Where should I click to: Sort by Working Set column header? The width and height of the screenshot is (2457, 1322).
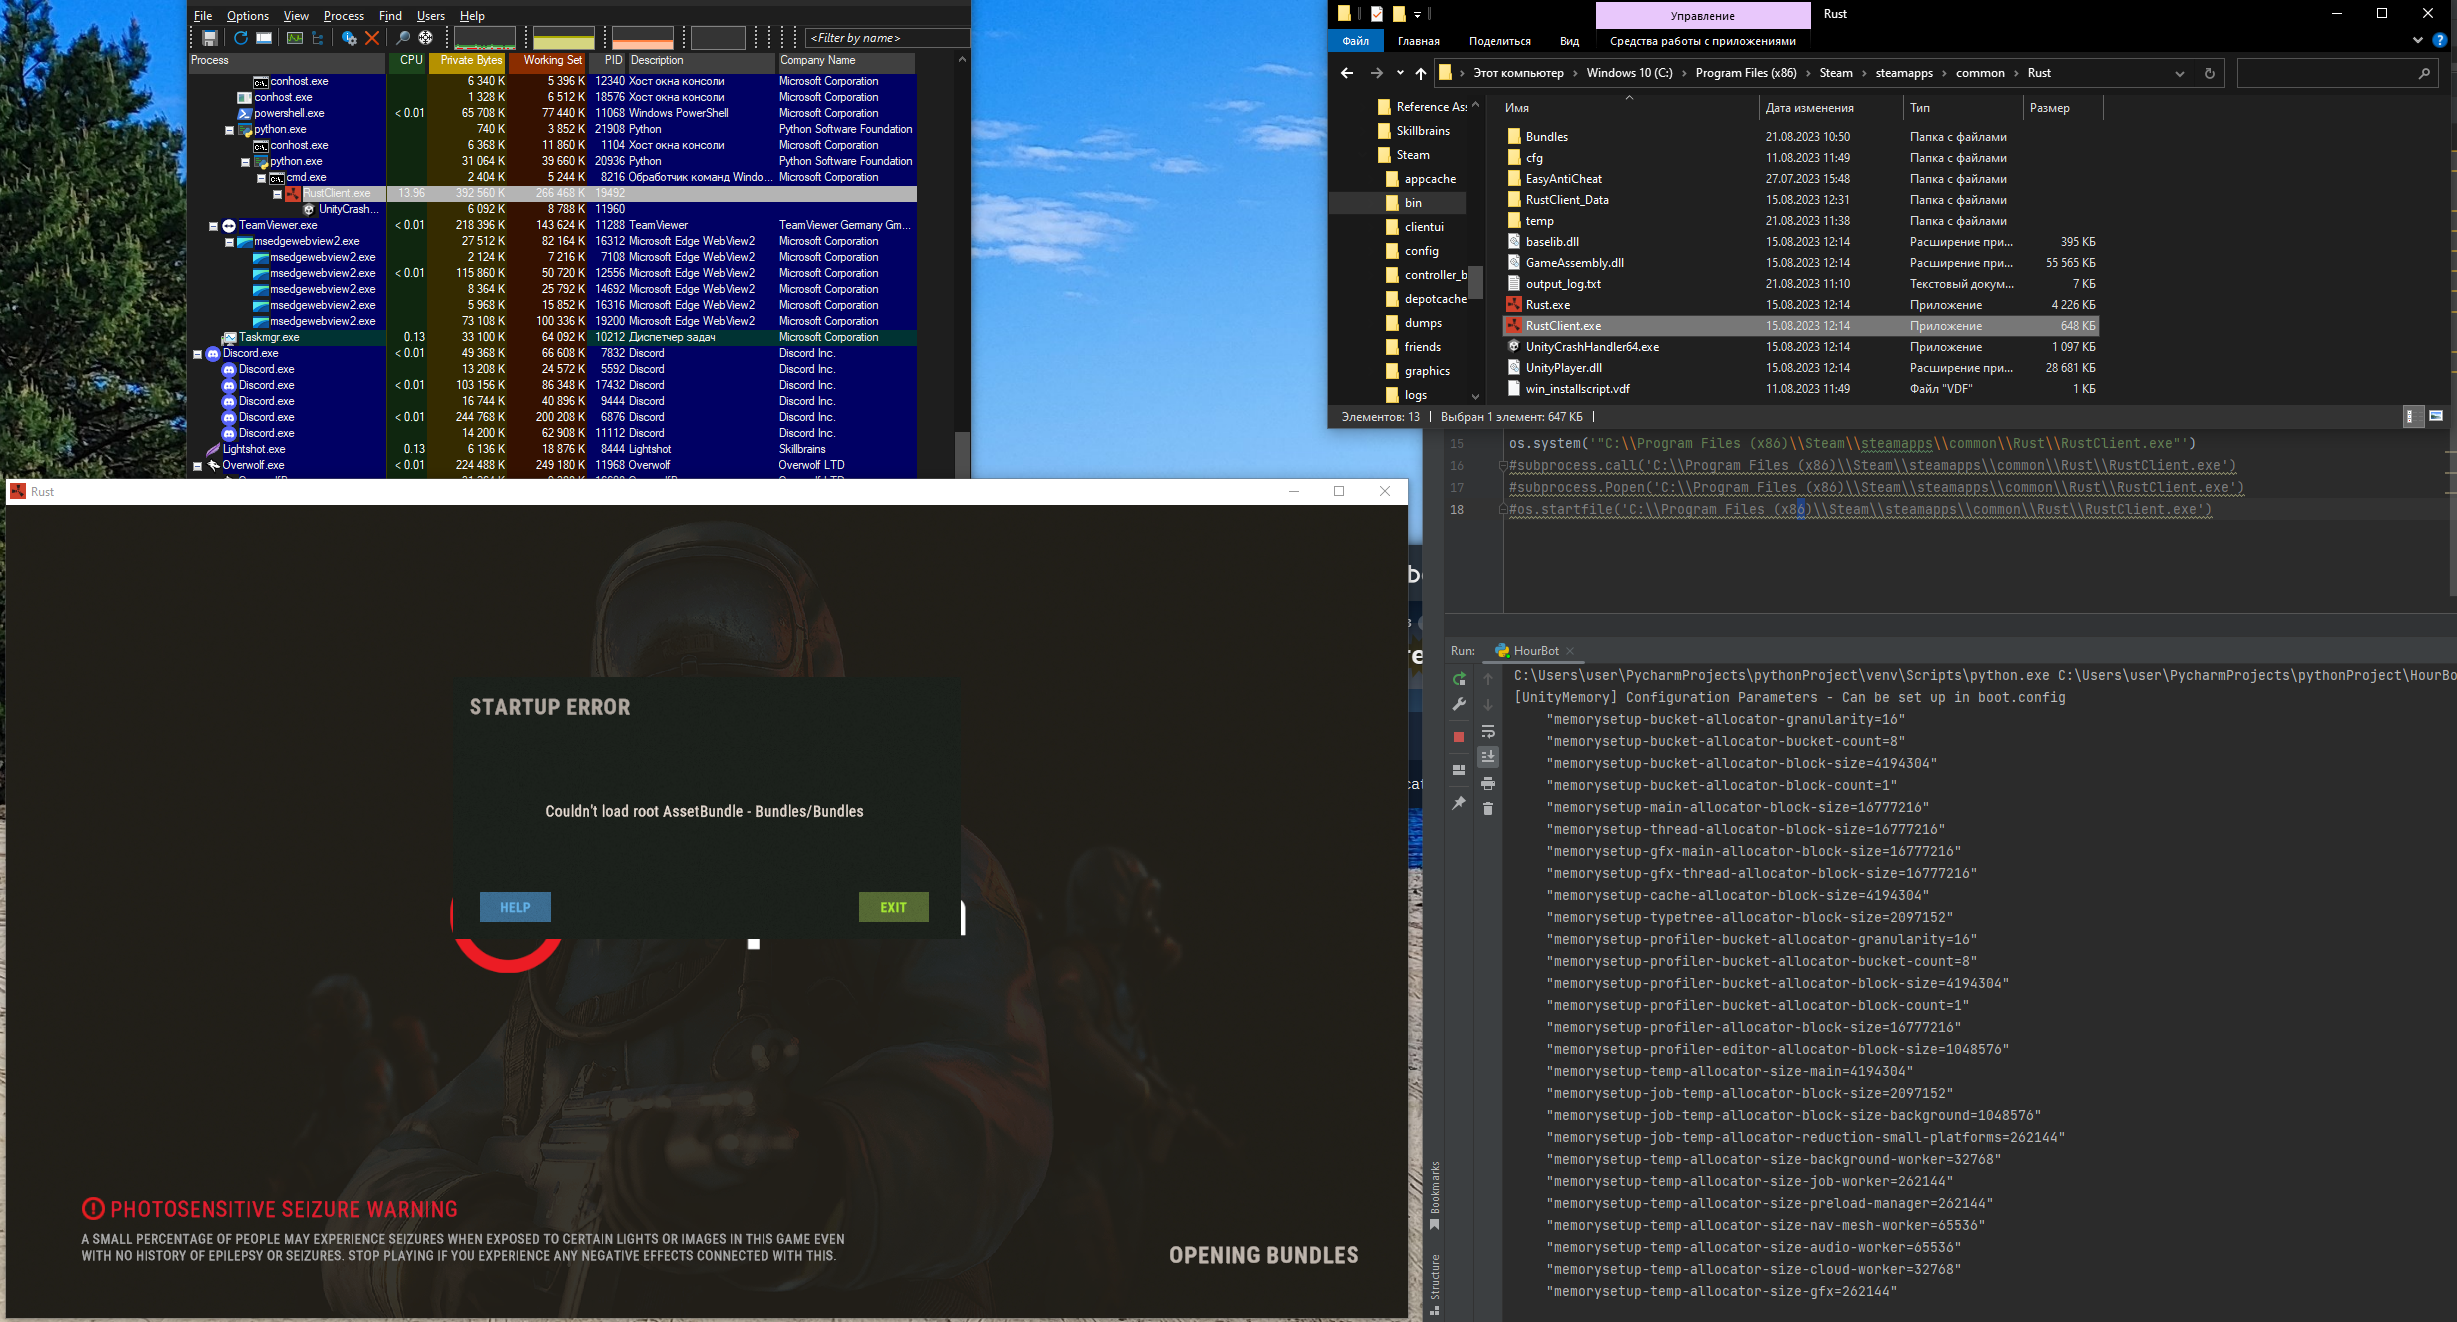tap(549, 61)
